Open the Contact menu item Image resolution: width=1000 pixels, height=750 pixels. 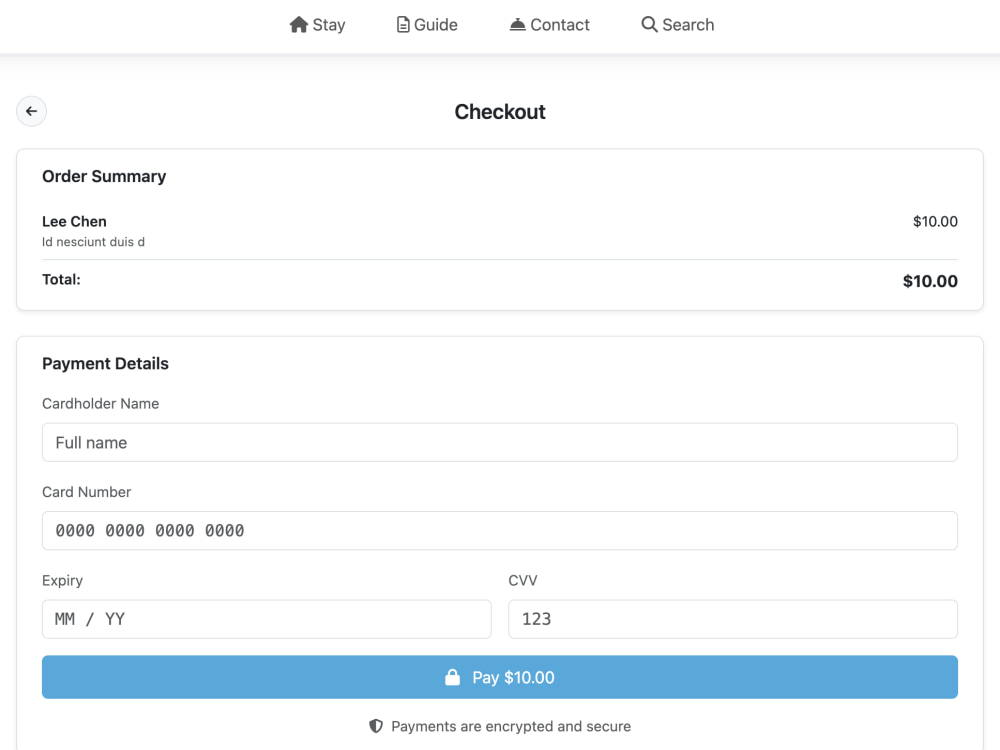[549, 25]
